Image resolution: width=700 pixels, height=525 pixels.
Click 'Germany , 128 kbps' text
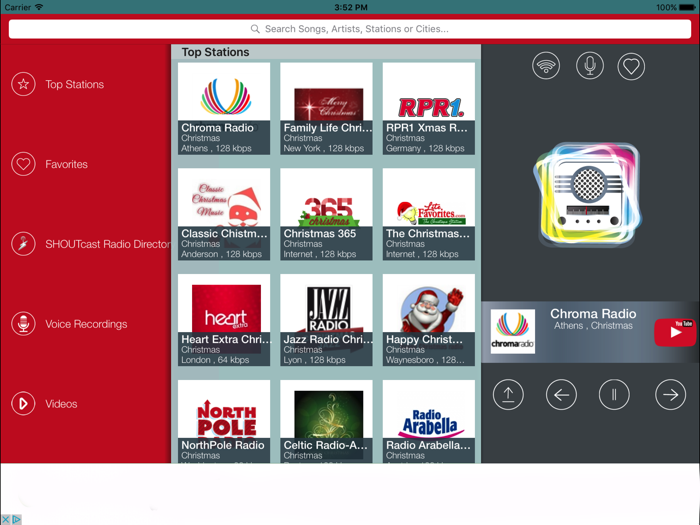click(425, 148)
